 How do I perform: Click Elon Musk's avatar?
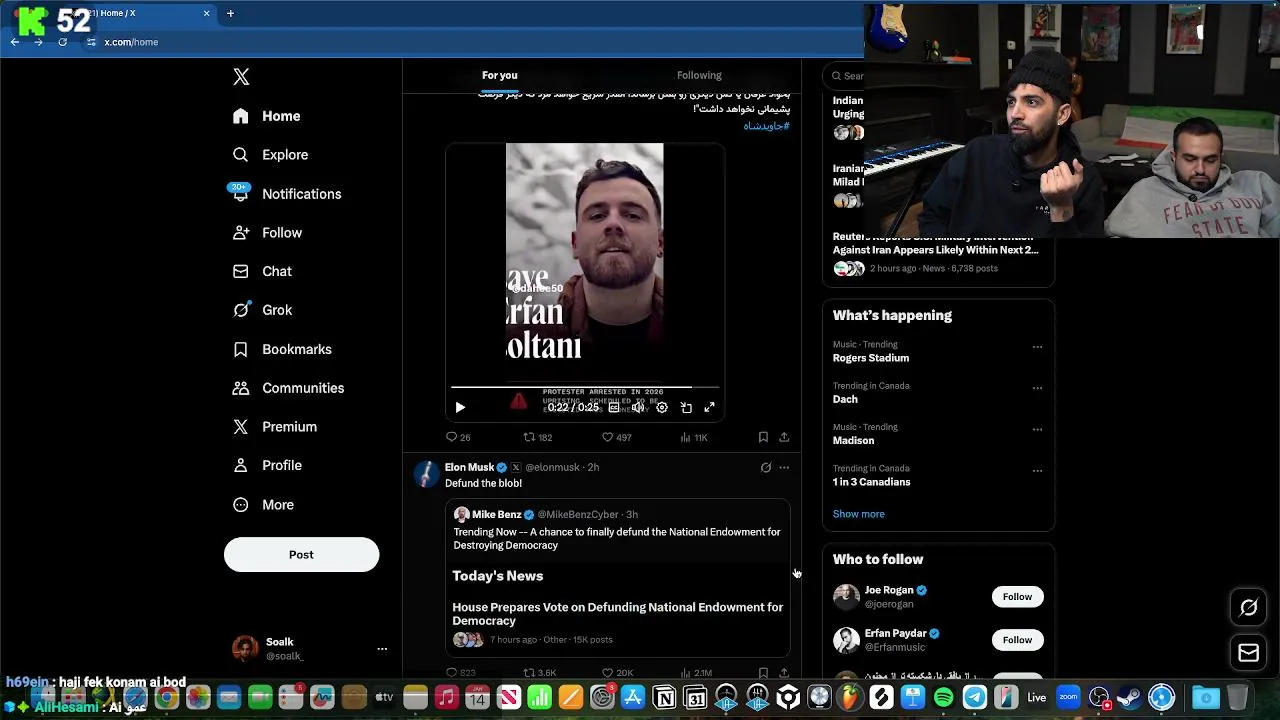427,474
